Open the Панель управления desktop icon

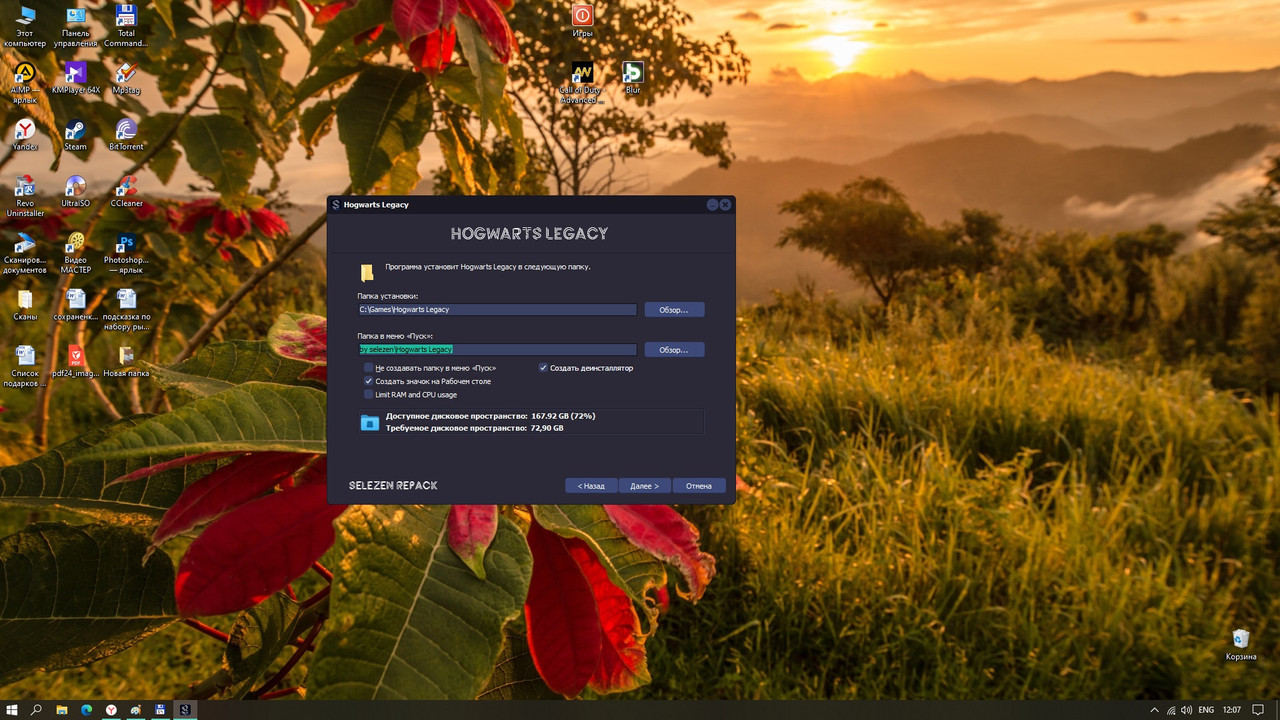click(75, 26)
